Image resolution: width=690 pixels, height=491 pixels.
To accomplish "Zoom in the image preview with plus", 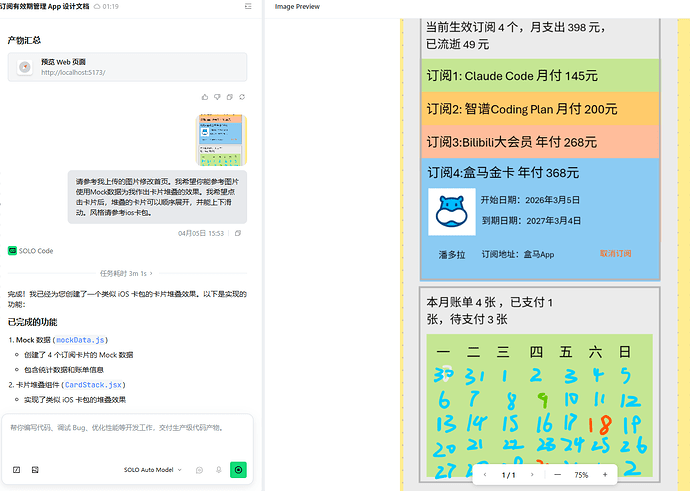I will click(x=605, y=475).
